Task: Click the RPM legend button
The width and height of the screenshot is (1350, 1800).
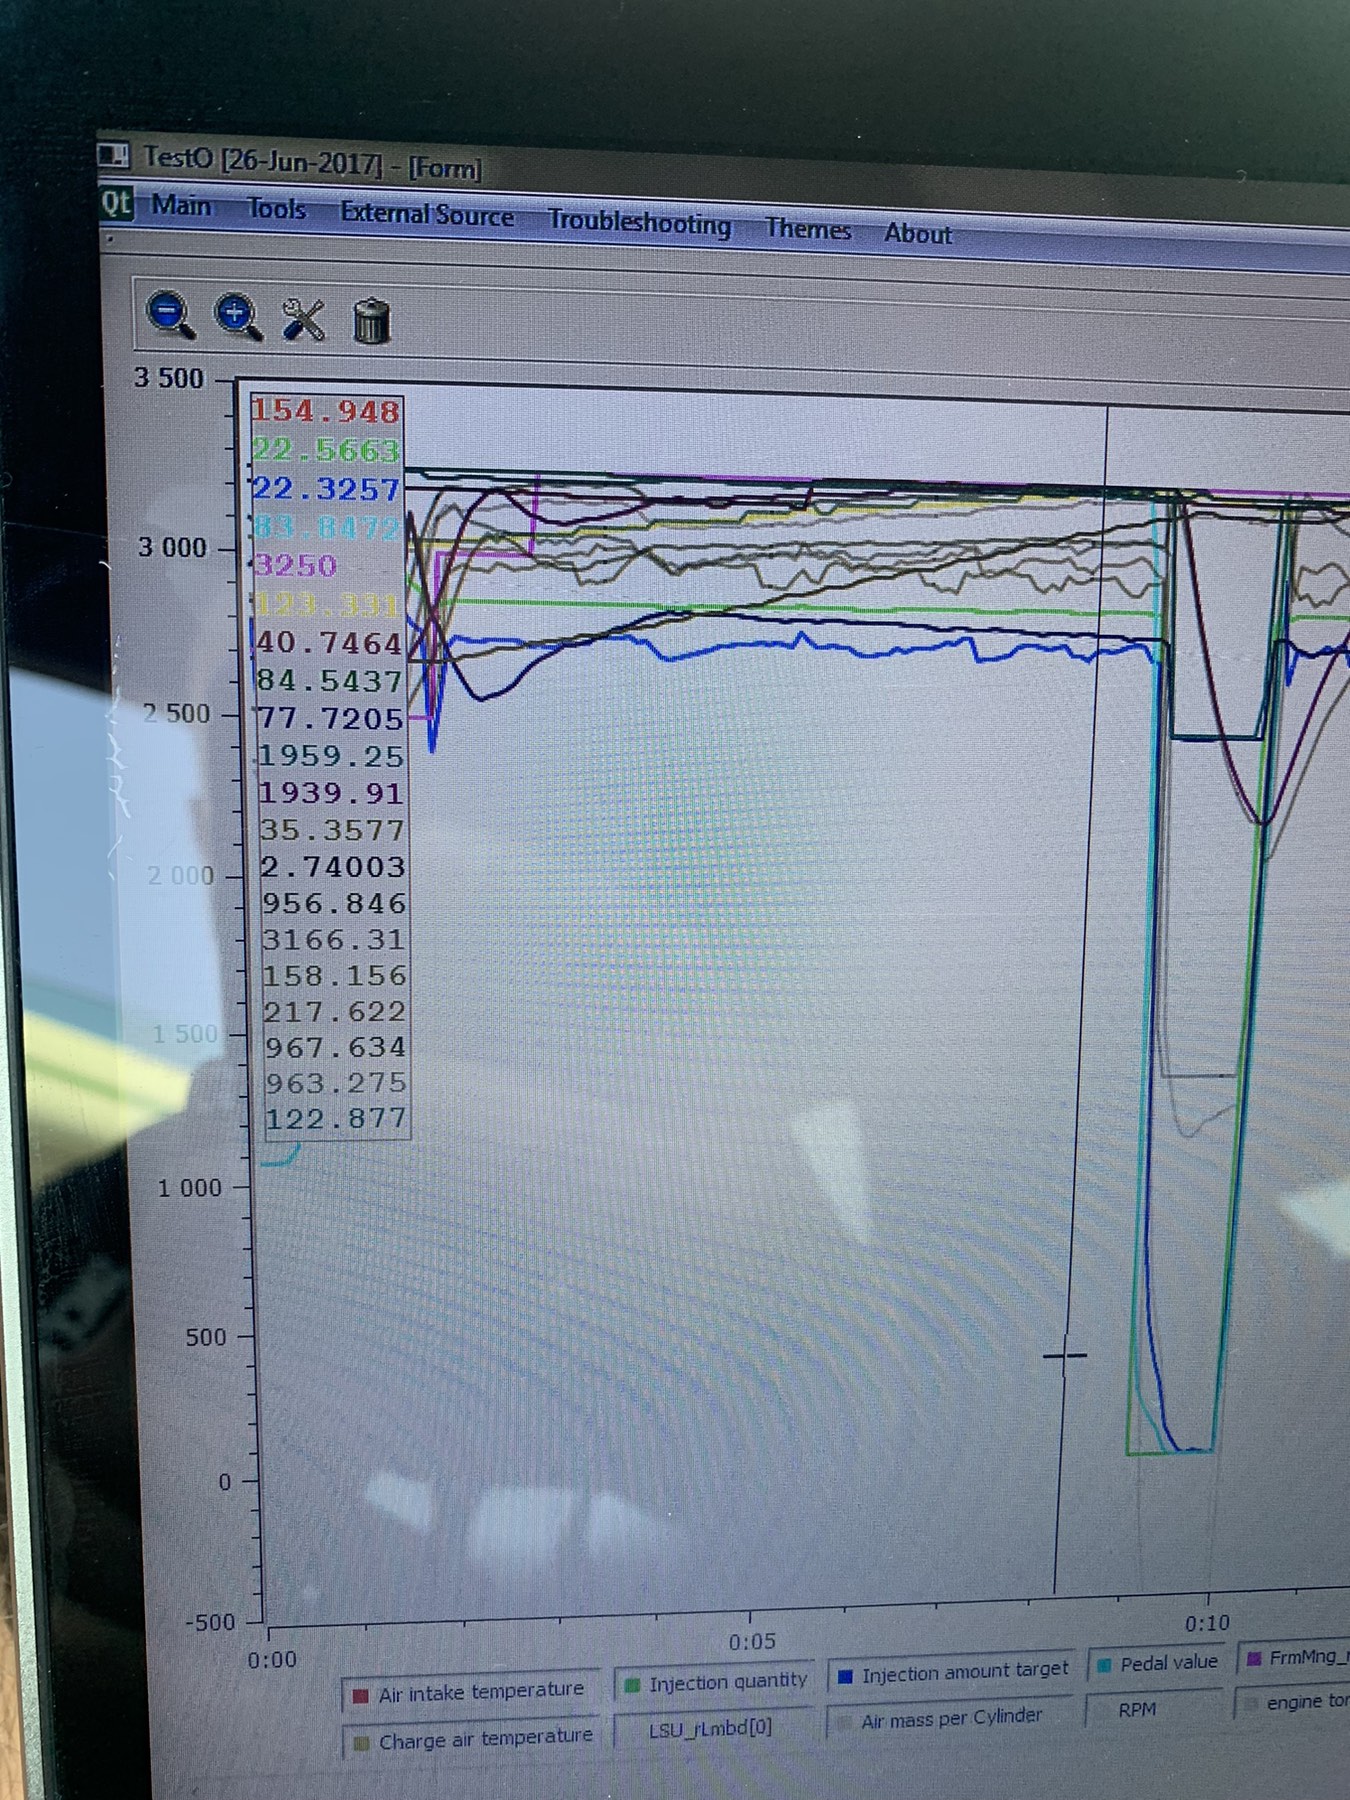Action: tap(1137, 1711)
